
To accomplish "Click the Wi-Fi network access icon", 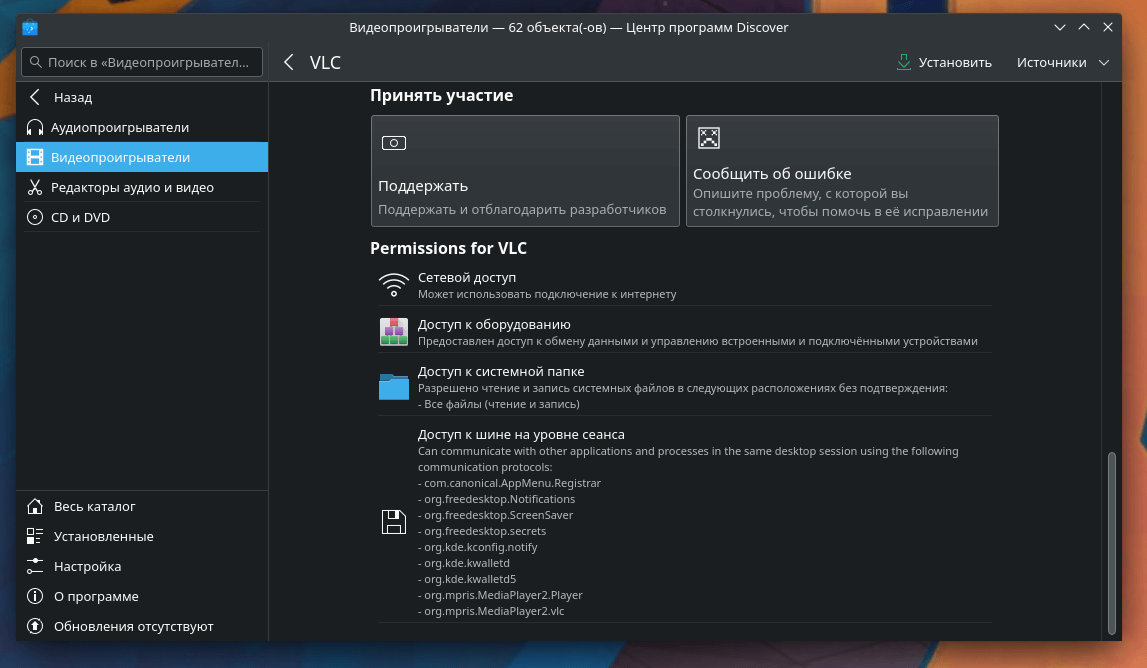I will pyautogui.click(x=394, y=285).
